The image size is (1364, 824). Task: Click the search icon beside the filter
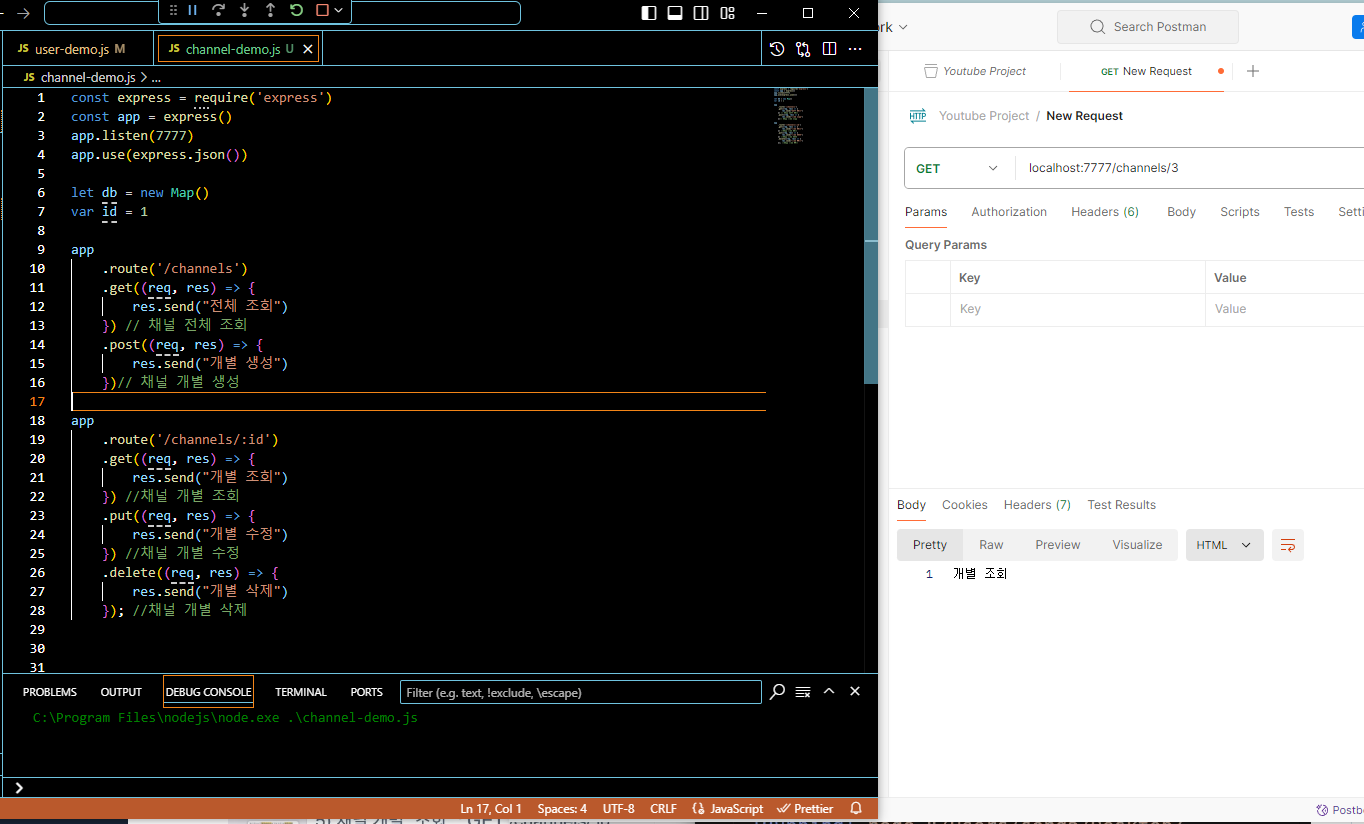pyautogui.click(x=777, y=692)
